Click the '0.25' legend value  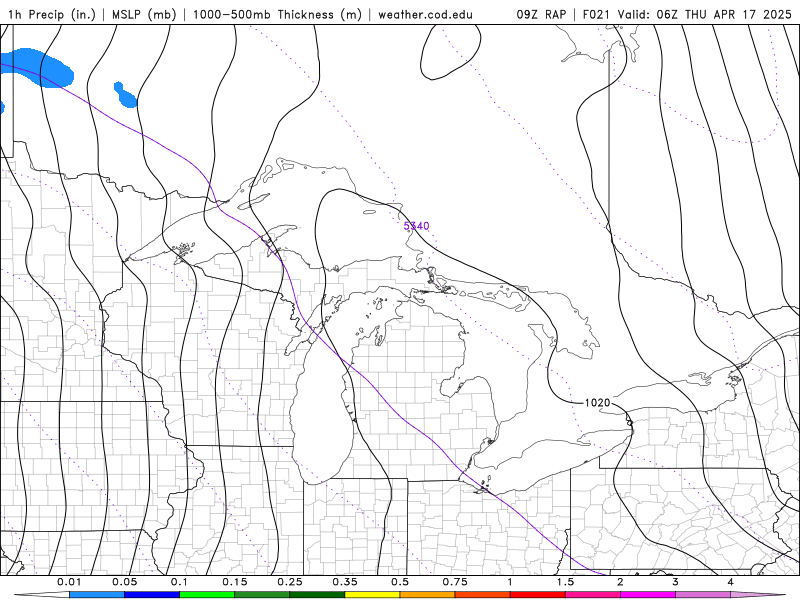tap(290, 582)
